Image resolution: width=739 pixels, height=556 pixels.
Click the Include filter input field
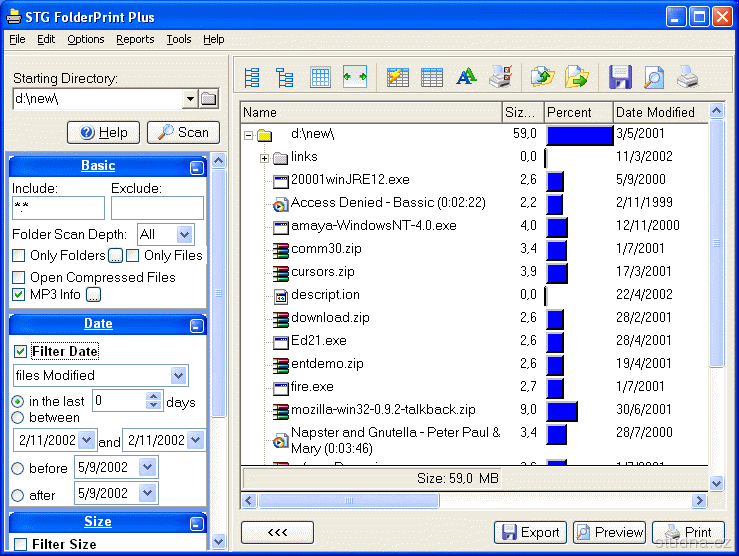[x=58, y=208]
